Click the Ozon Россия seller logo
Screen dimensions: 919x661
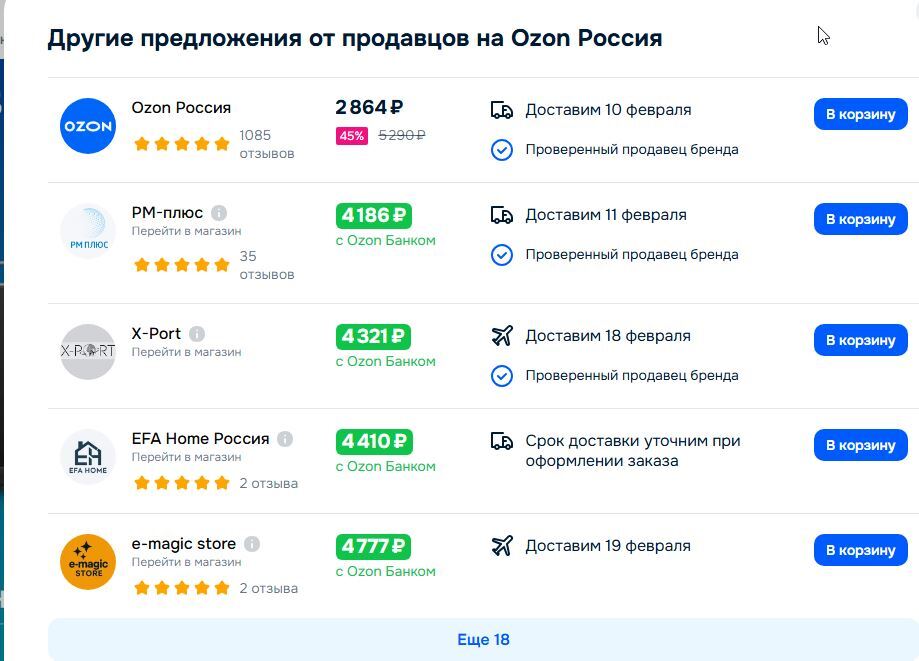click(88, 126)
